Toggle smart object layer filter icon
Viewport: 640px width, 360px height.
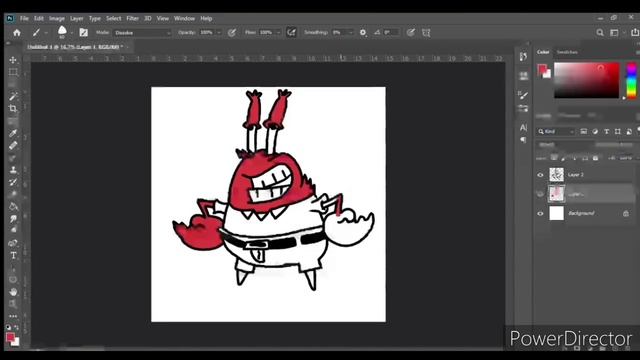click(x=629, y=131)
